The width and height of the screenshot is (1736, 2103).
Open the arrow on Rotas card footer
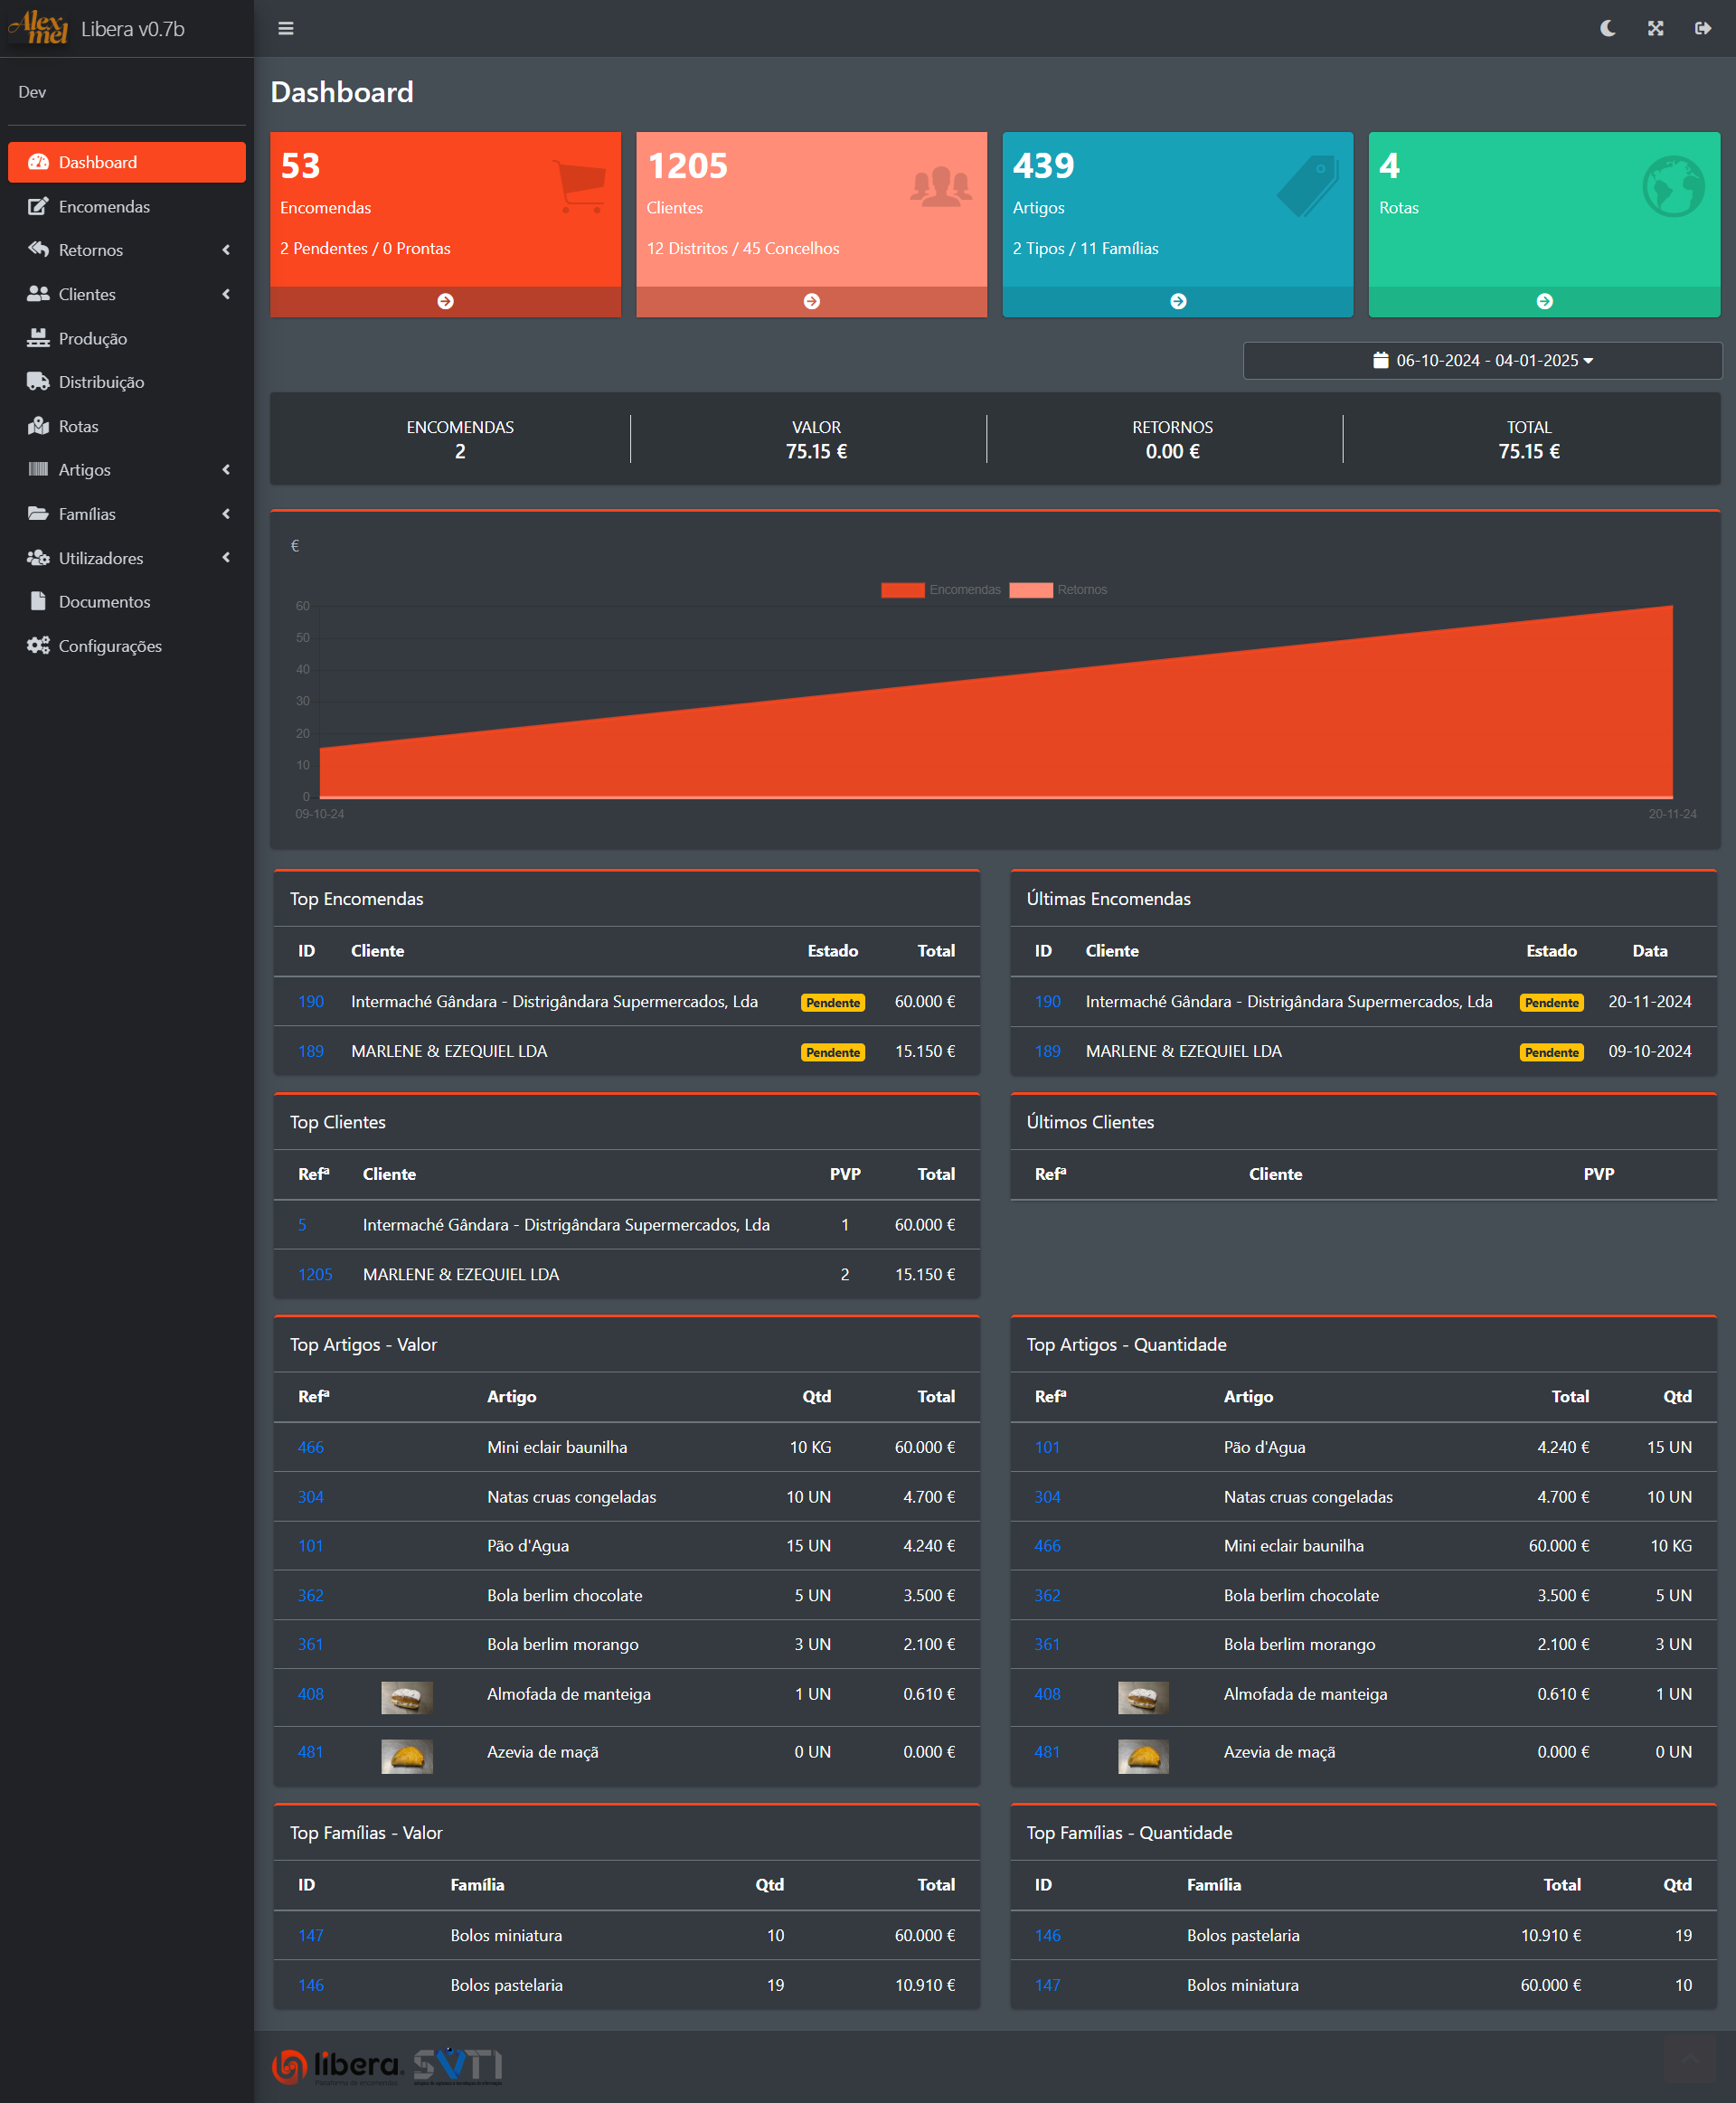point(1544,301)
